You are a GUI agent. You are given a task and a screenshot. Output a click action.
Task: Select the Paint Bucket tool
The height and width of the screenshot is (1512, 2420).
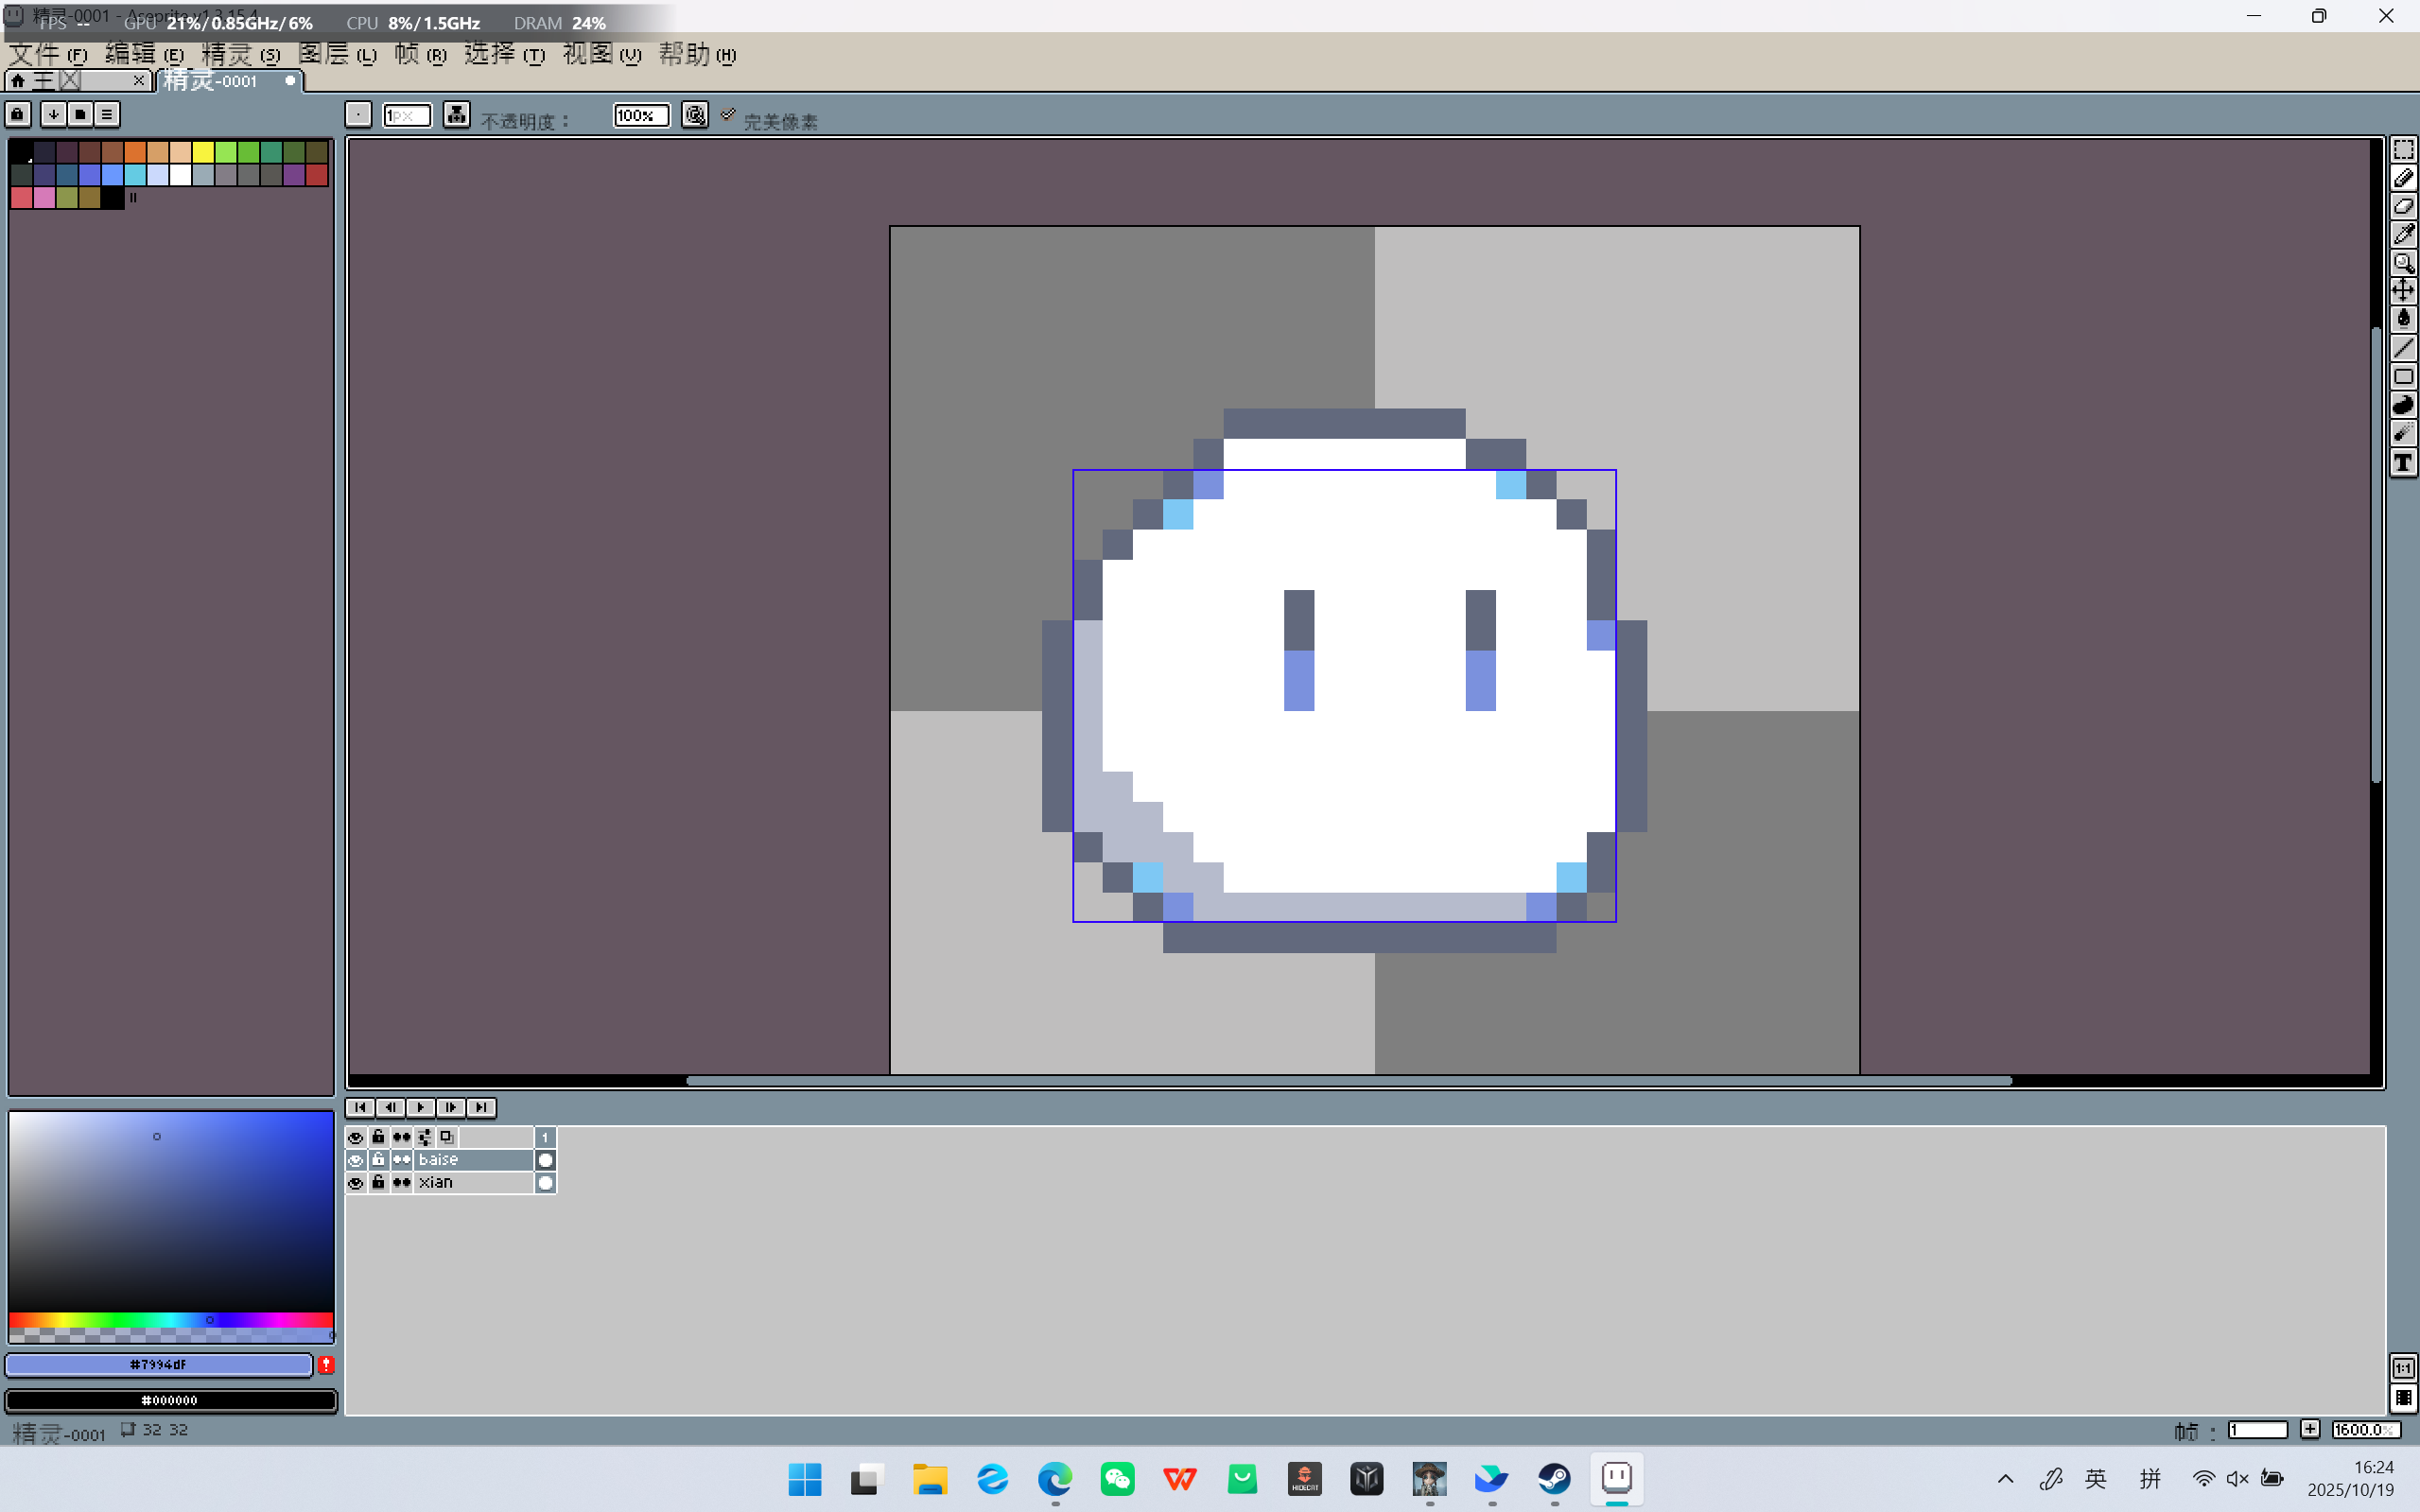[x=2403, y=320]
